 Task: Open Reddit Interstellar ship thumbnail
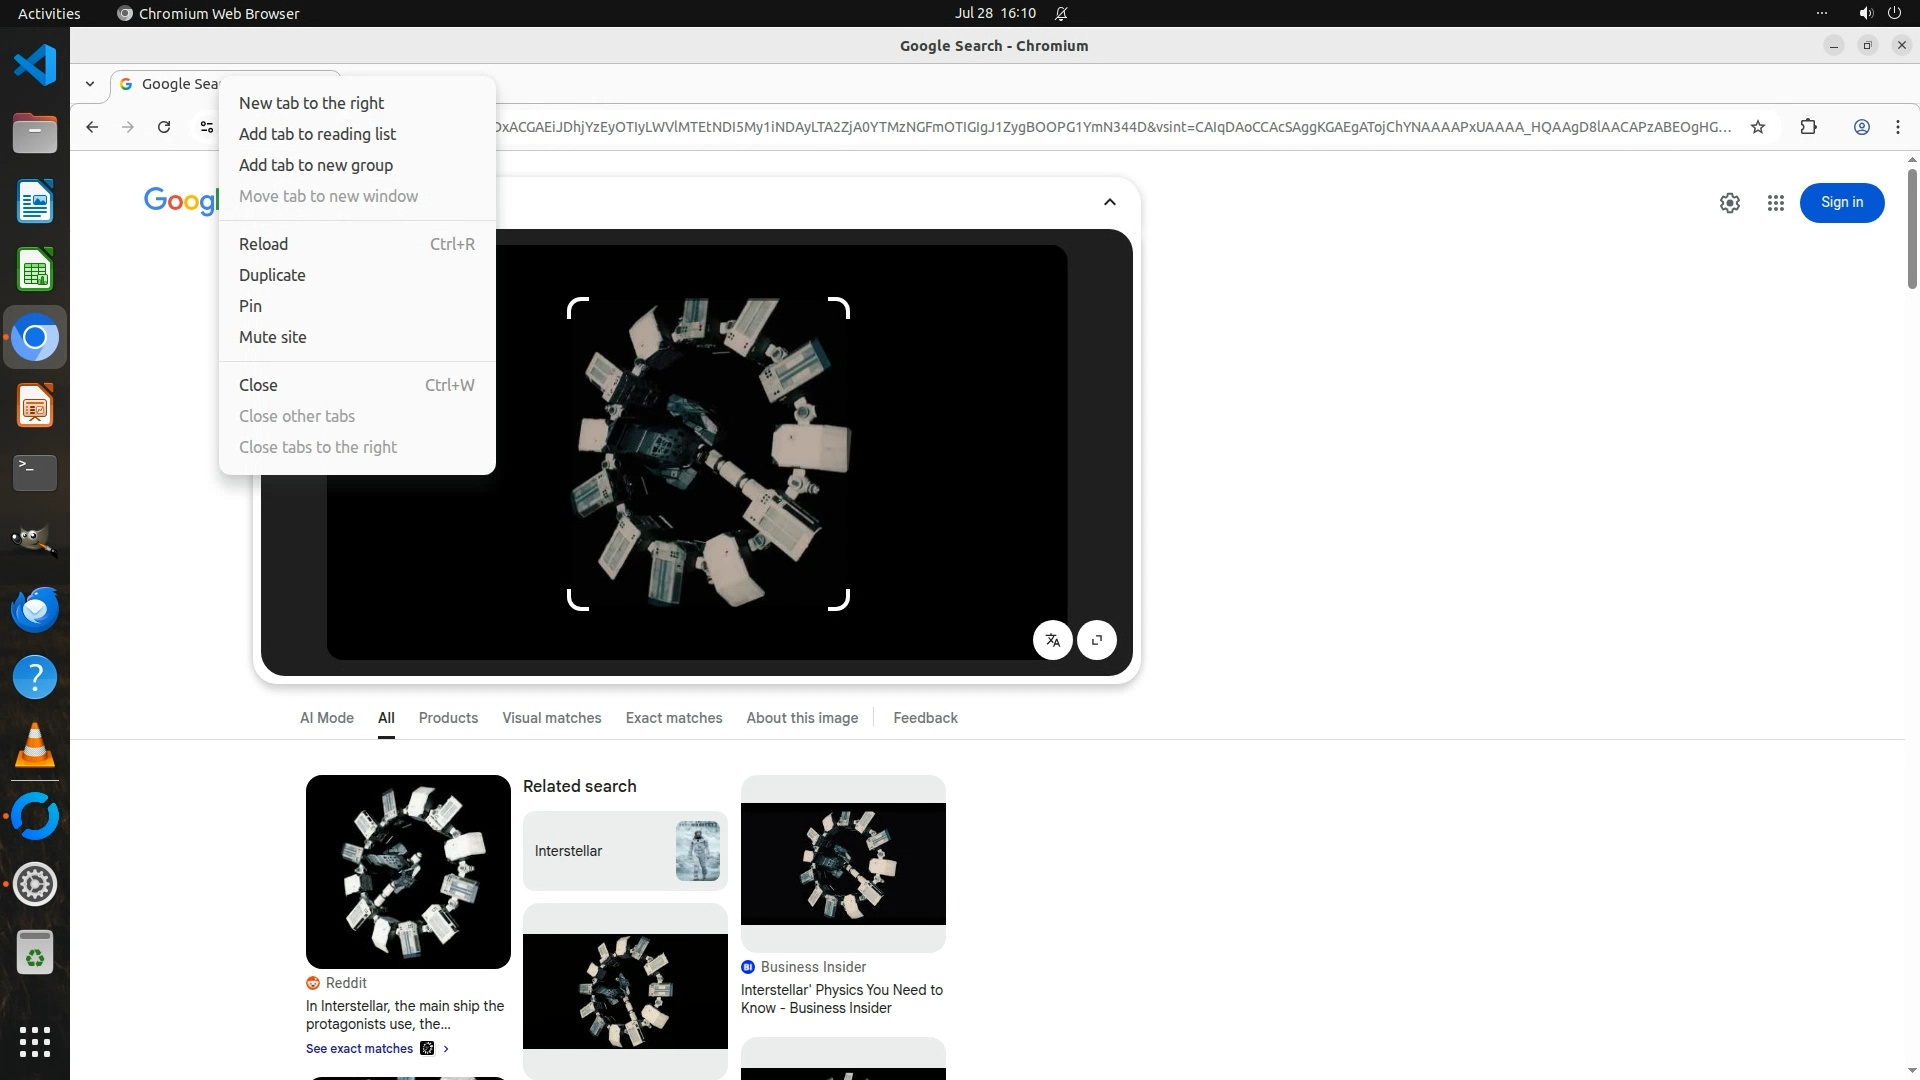point(408,871)
